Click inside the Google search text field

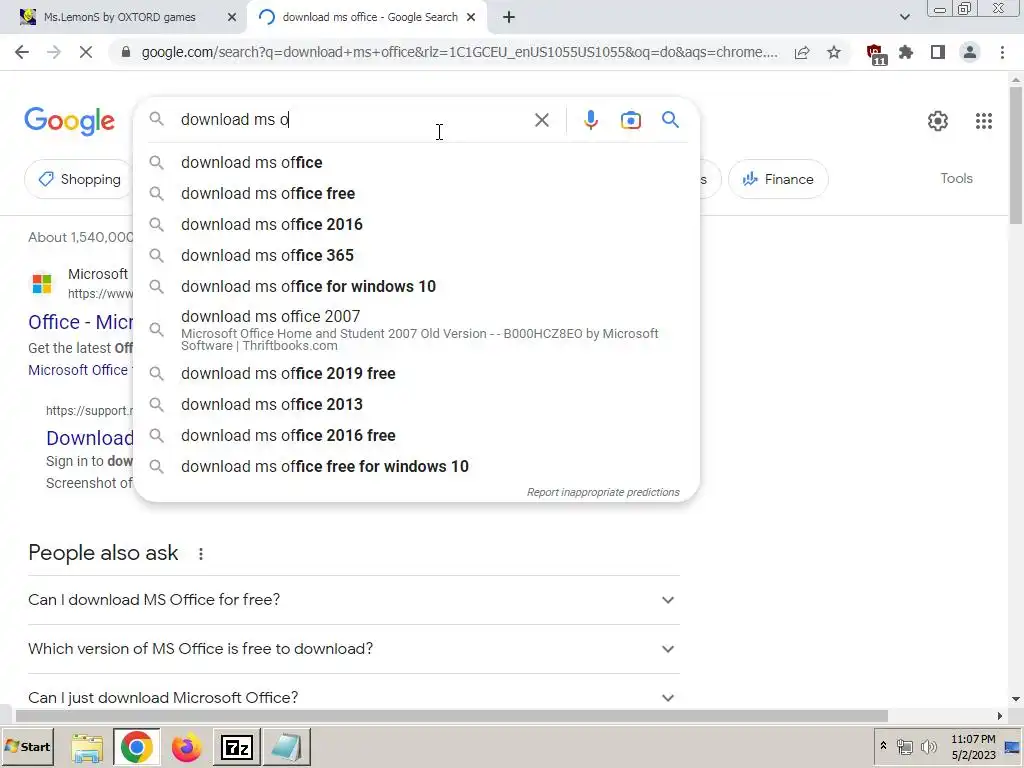tap(353, 120)
